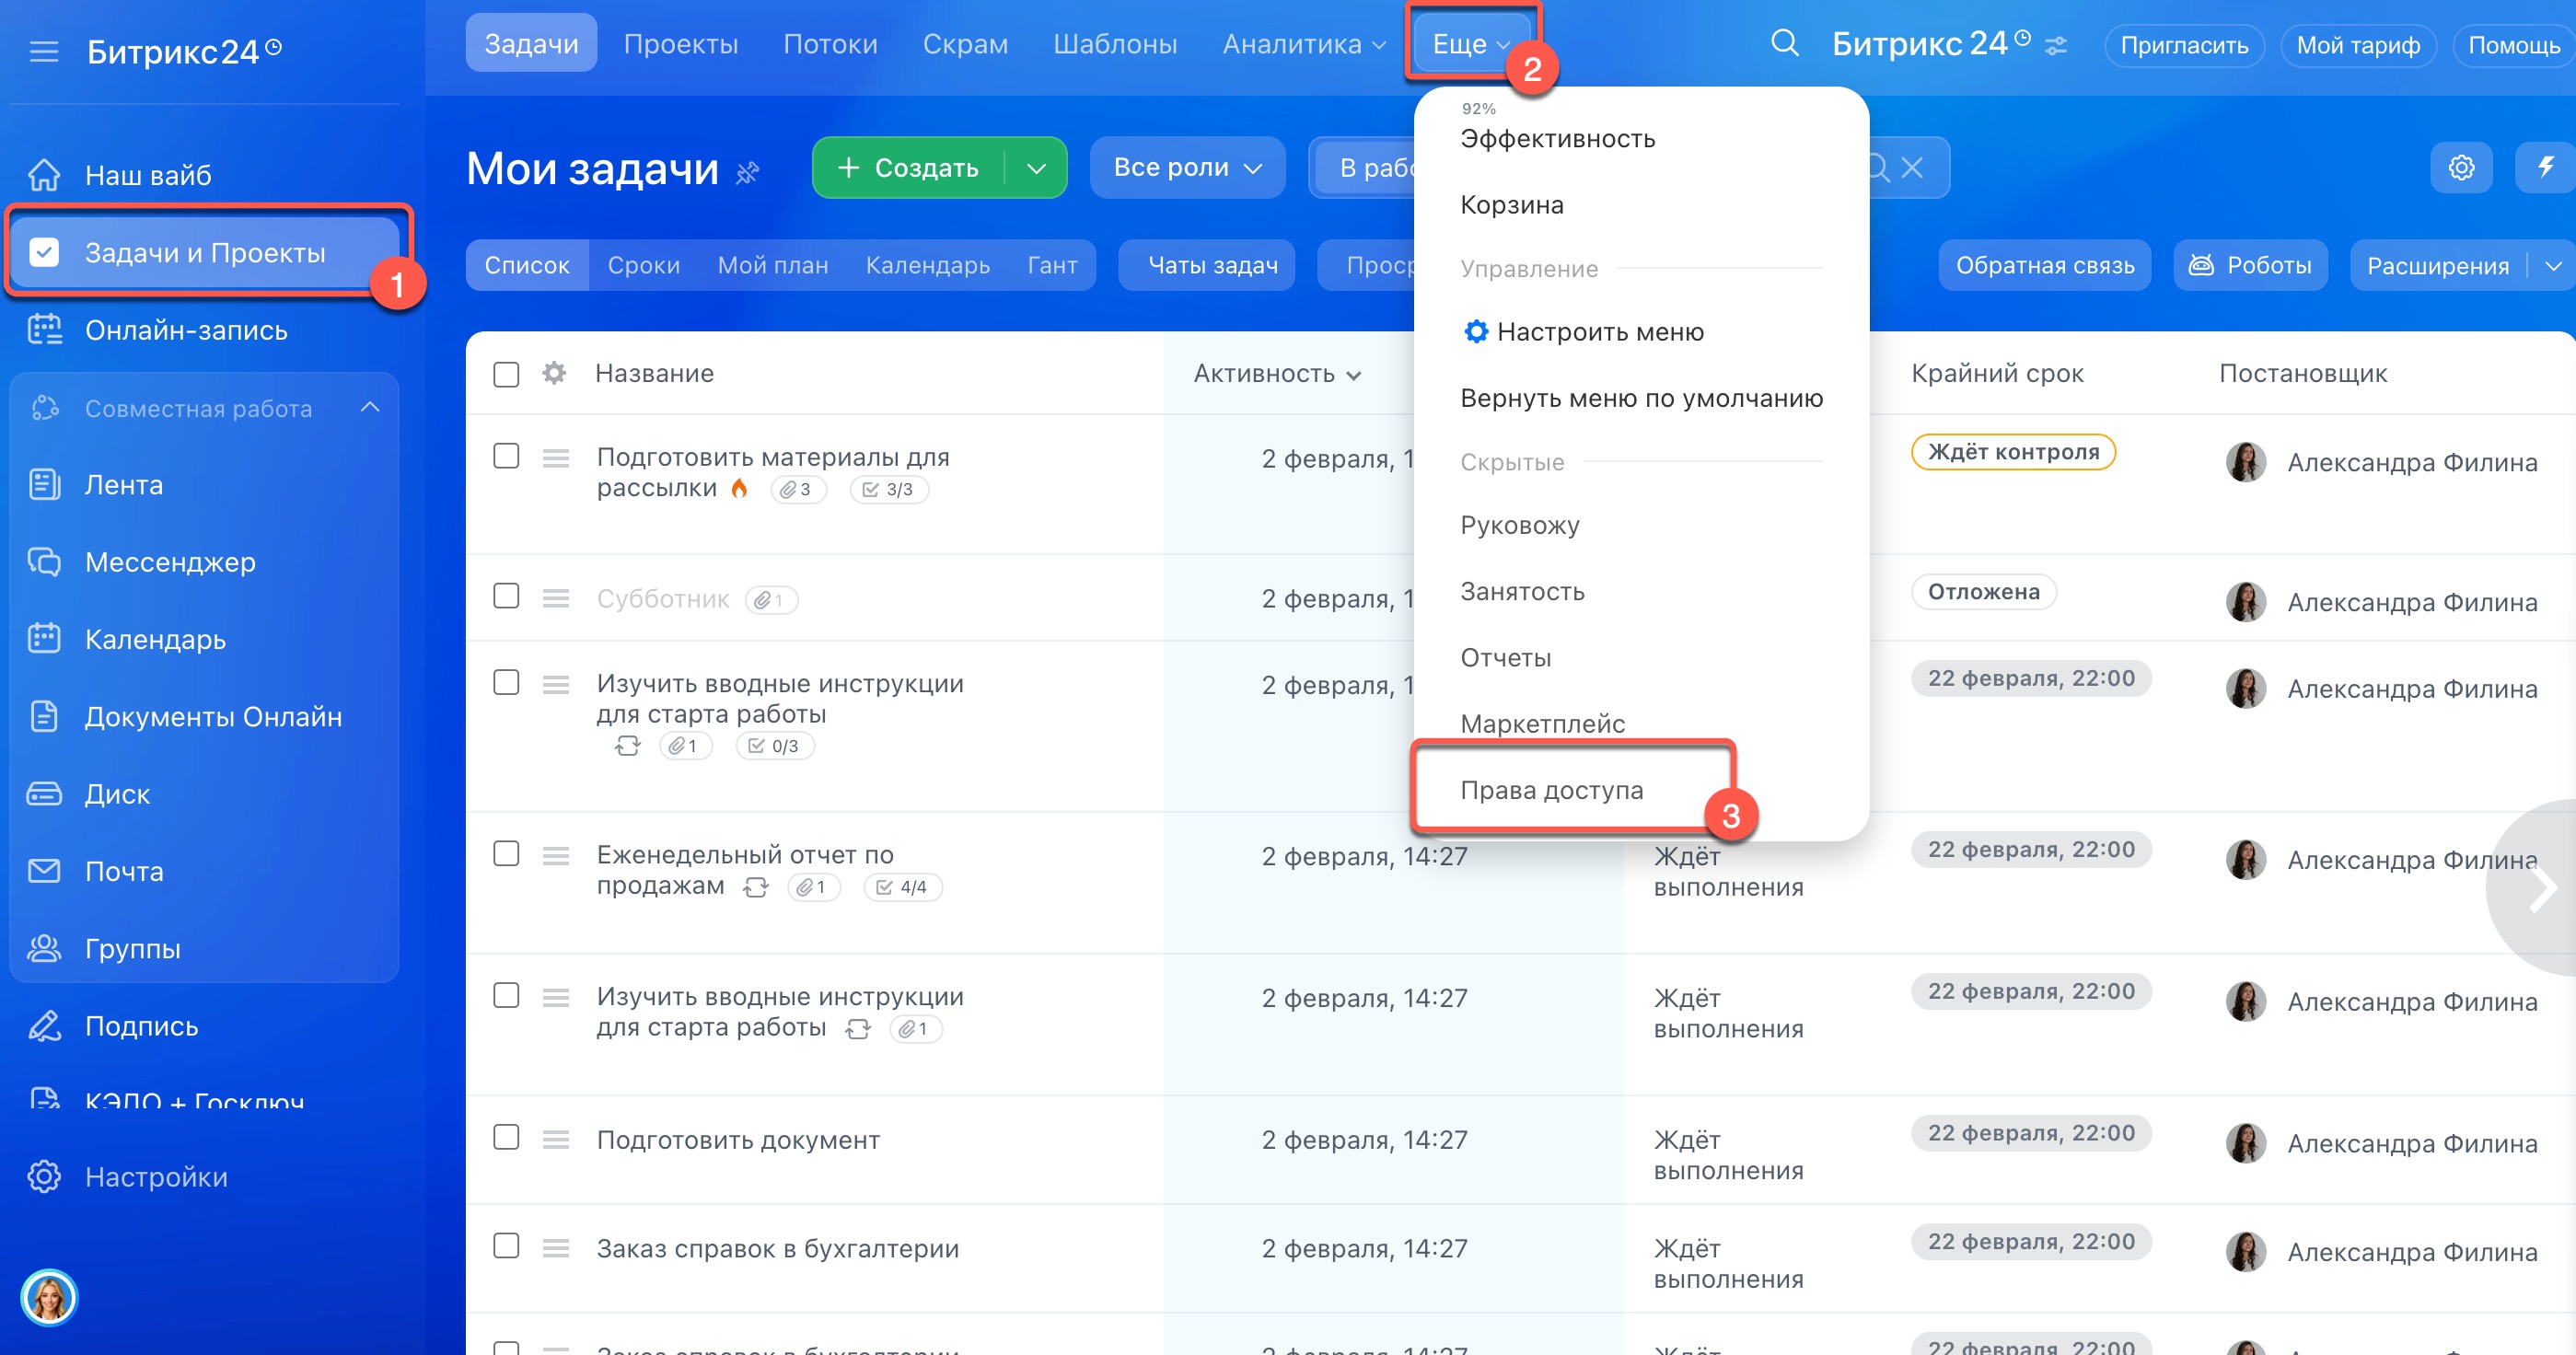Image resolution: width=2576 pixels, height=1355 pixels.
Task: Open Мессенджер from the sidebar
Action: pyautogui.click(x=170, y=562)
